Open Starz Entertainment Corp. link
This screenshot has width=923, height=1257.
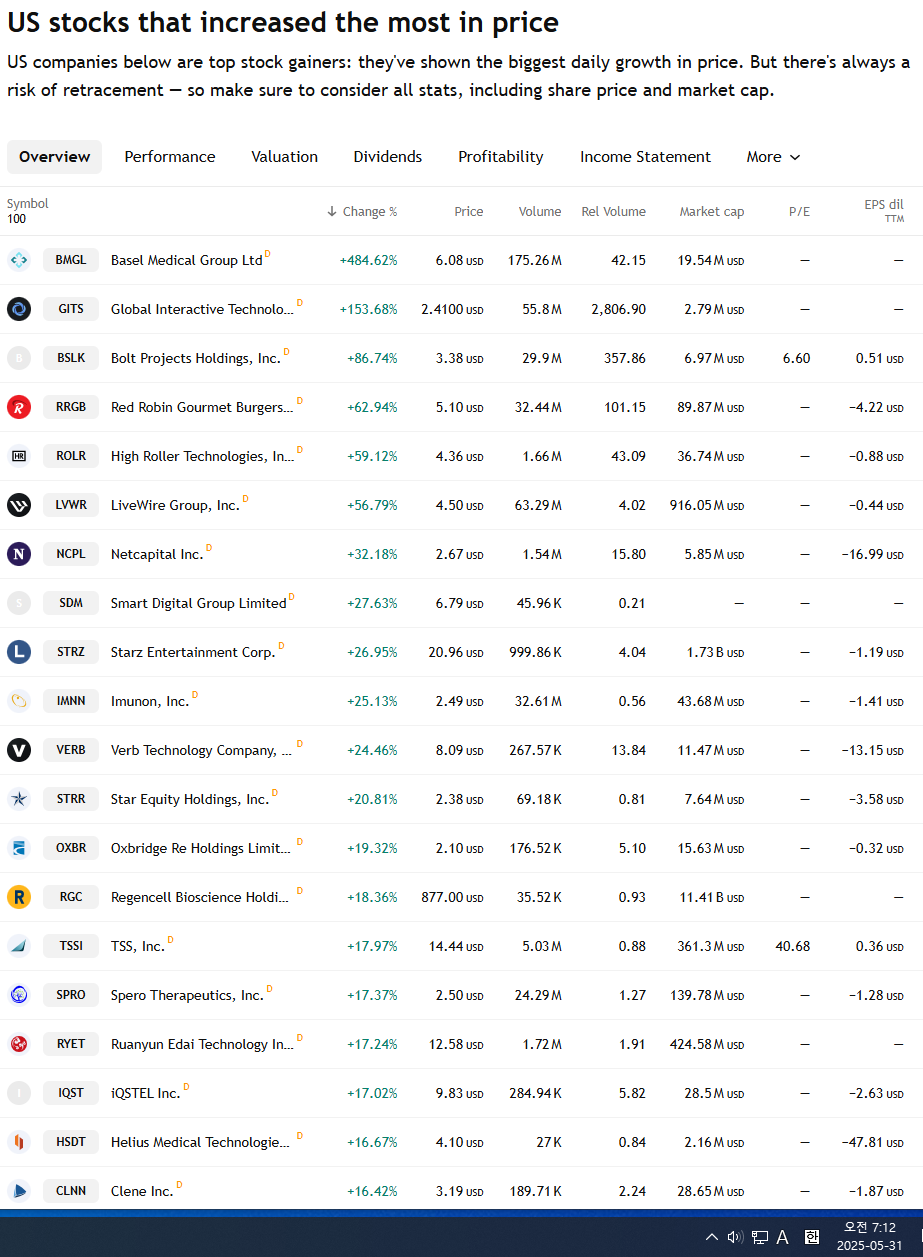click(x=193, y=653)
